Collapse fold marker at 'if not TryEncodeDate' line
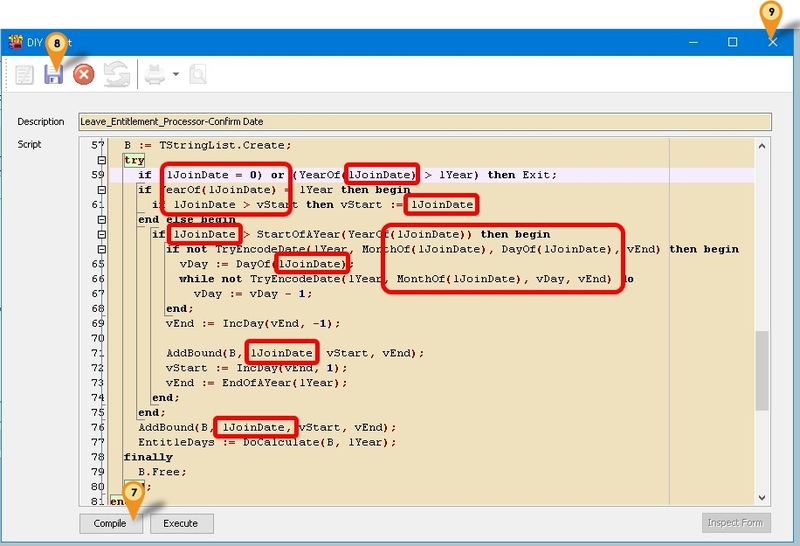This screenshot has width=800, height=546. click(x=100, y=249)
